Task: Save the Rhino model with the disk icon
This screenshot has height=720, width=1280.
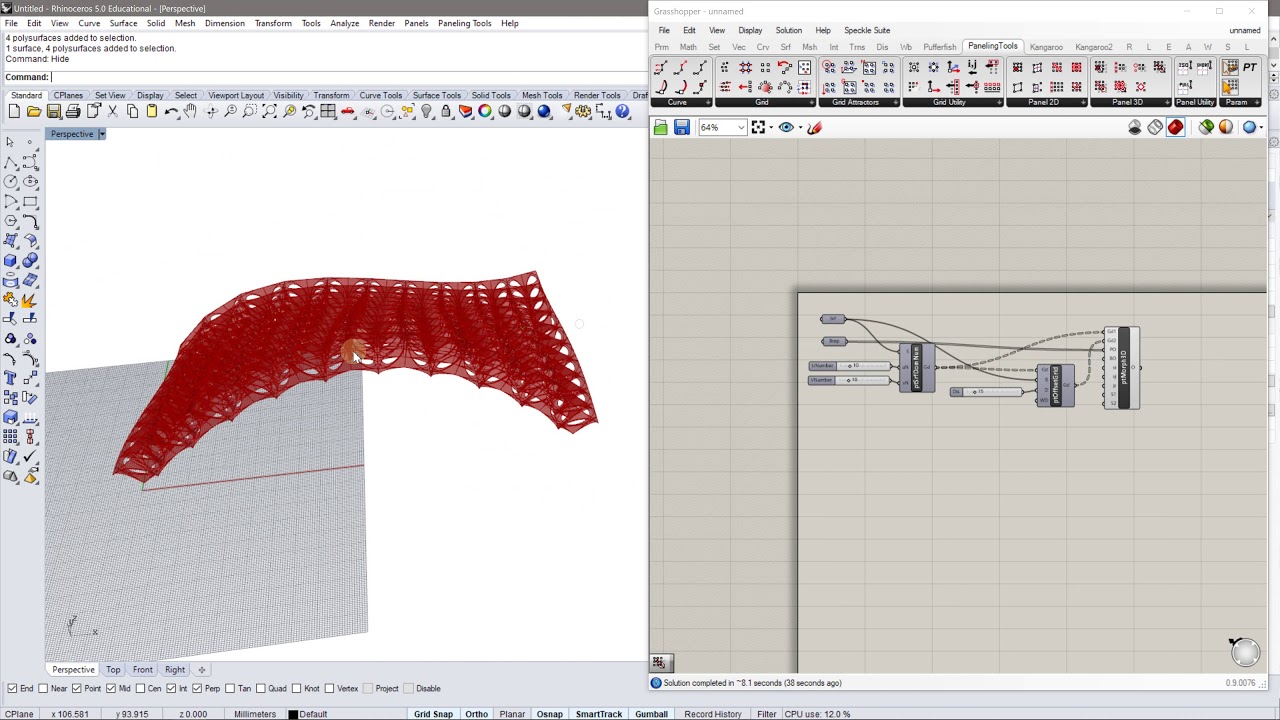Action: pos(54,112)
